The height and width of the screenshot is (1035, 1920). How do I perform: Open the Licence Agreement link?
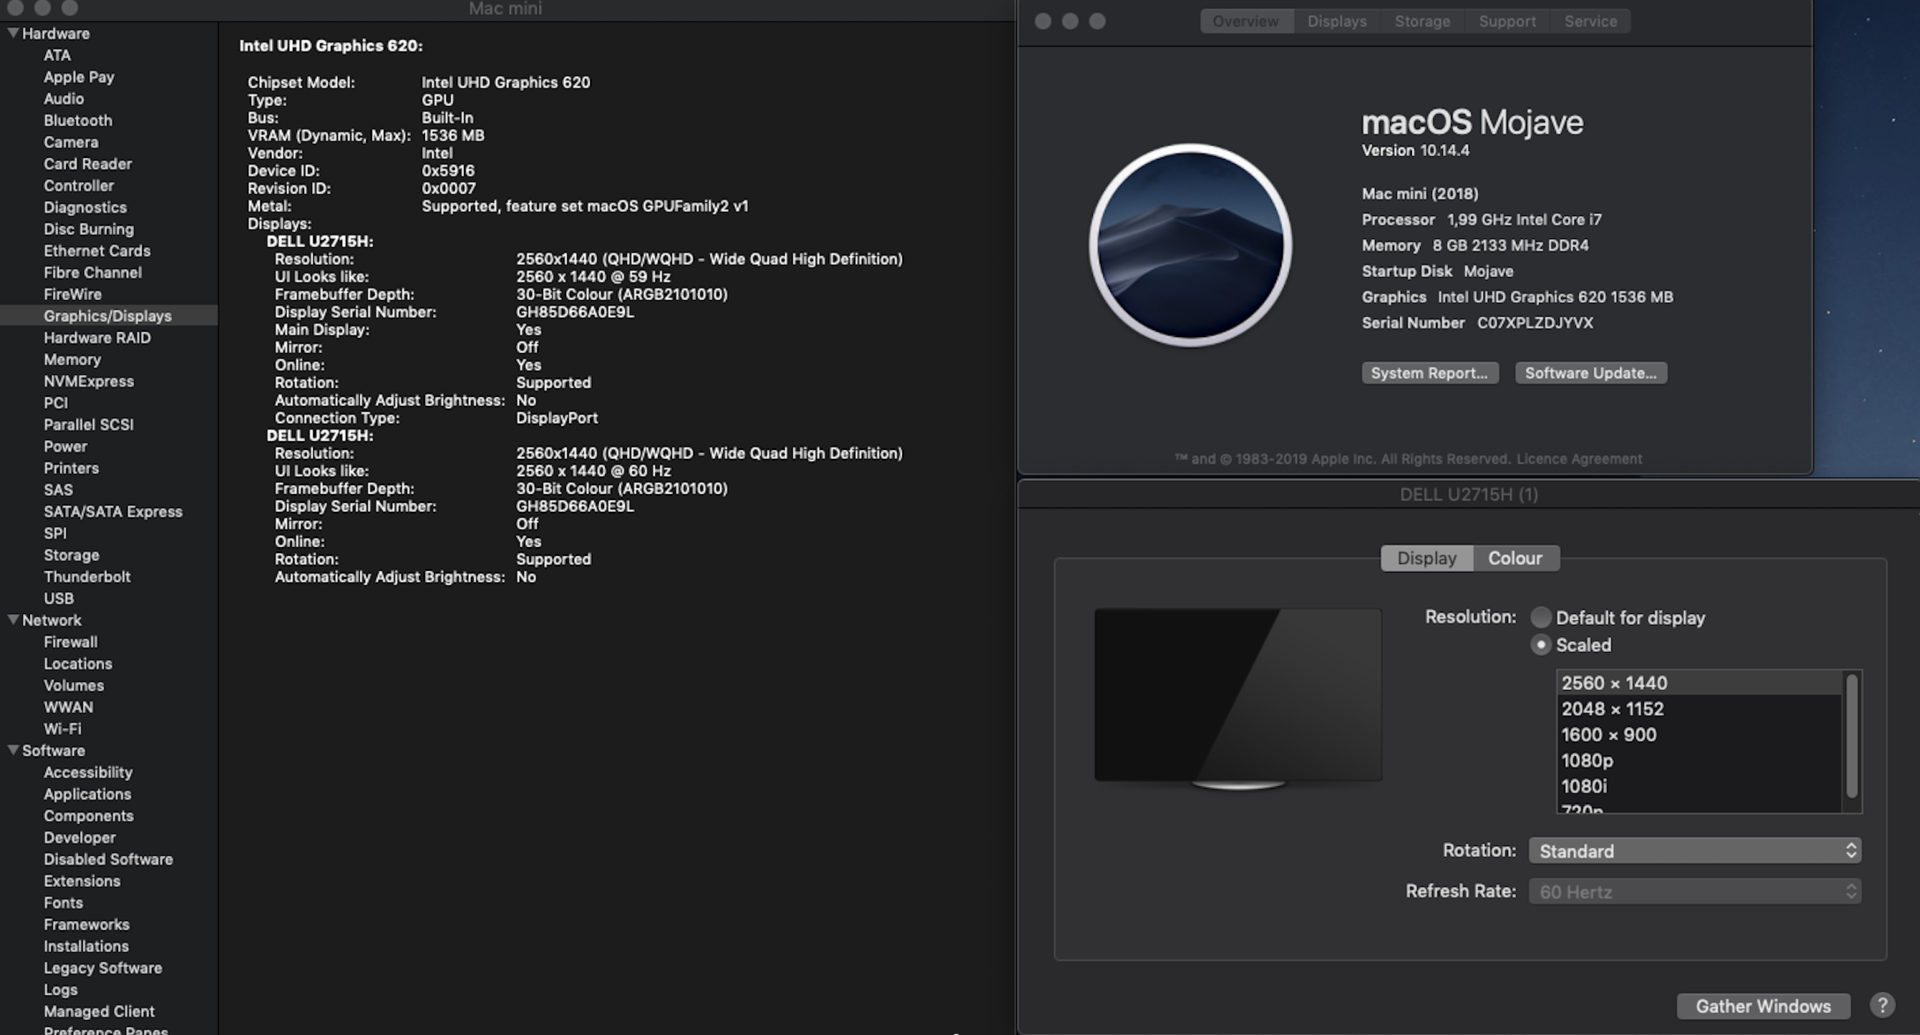pyautogui.click(x=1579, y=459)
